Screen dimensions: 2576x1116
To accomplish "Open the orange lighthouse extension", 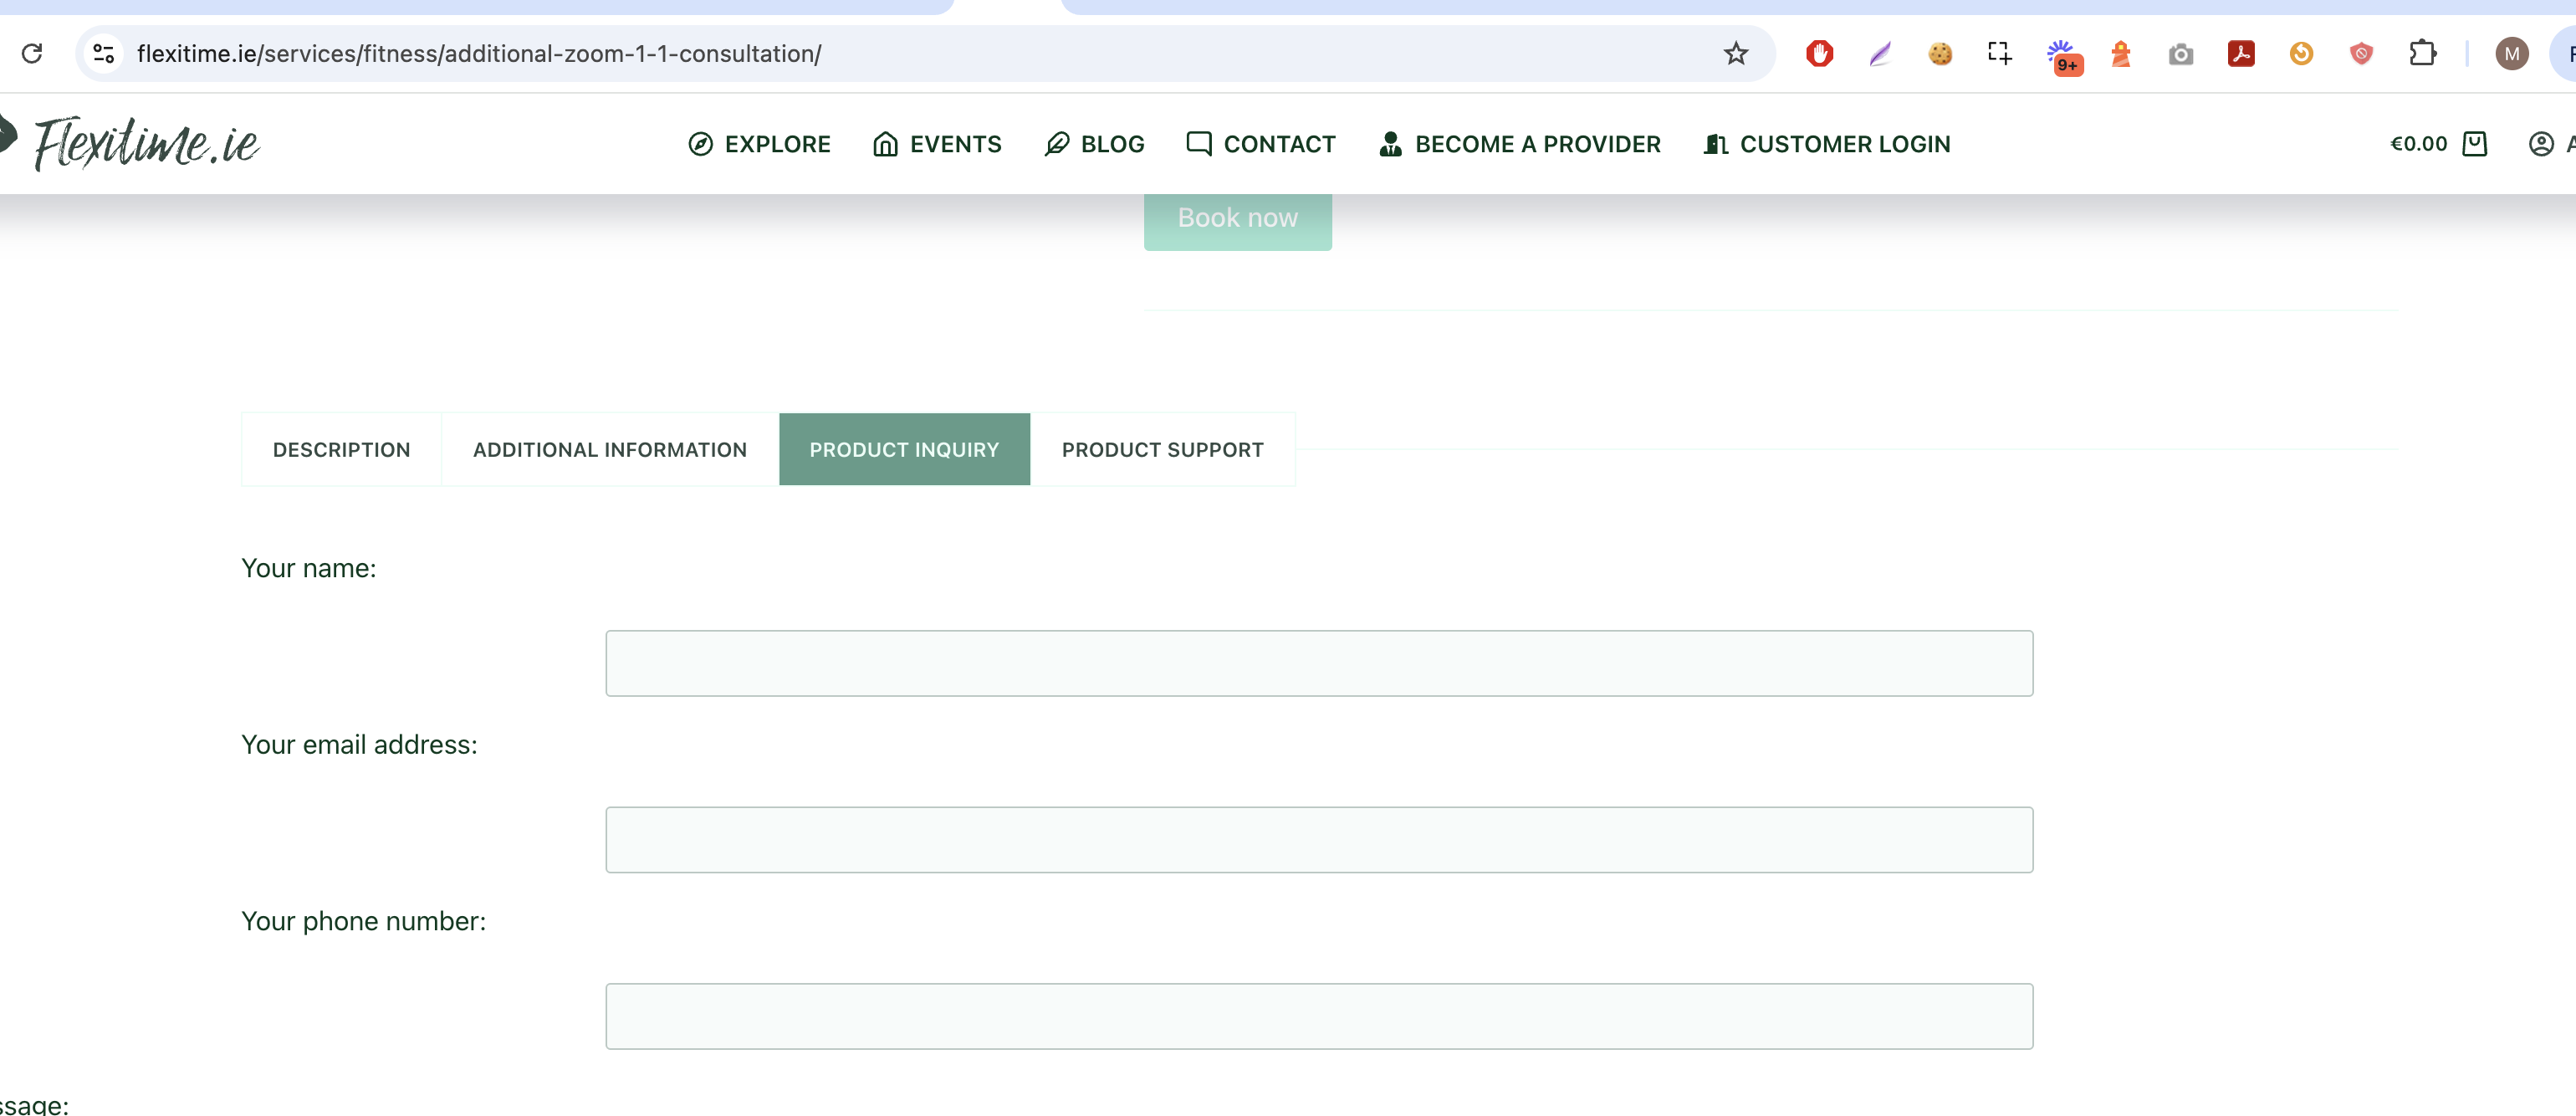I will [2121, 53].
